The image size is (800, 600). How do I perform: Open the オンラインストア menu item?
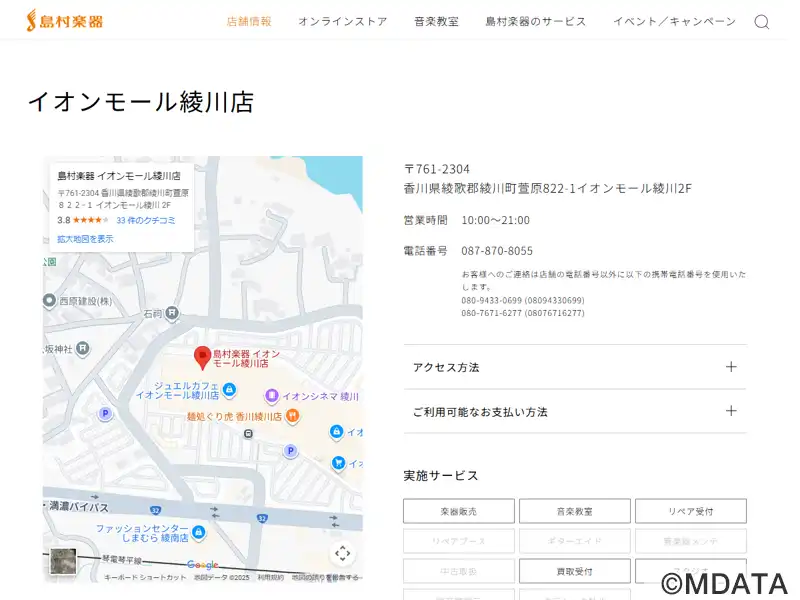(342, 21)
